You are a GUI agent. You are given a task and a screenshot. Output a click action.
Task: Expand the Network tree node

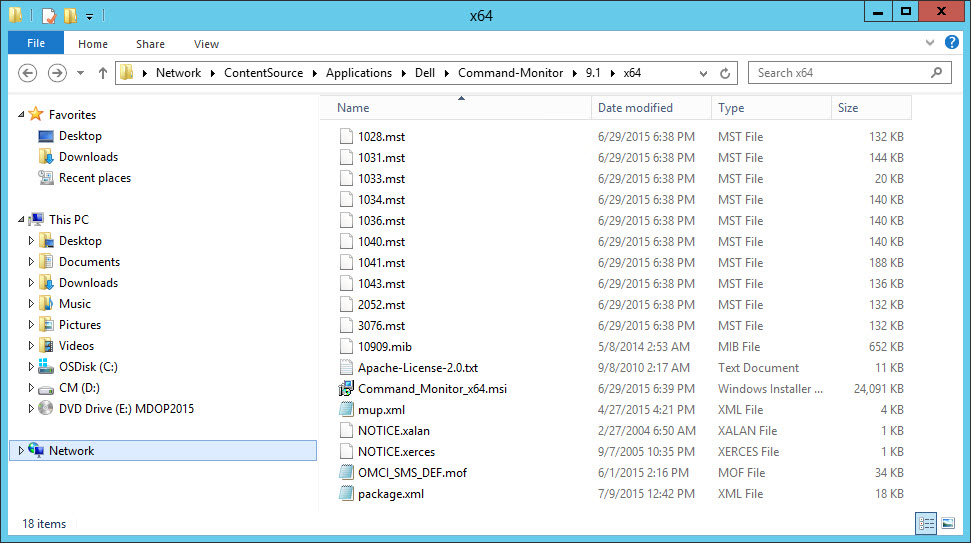tap(22, 451)
